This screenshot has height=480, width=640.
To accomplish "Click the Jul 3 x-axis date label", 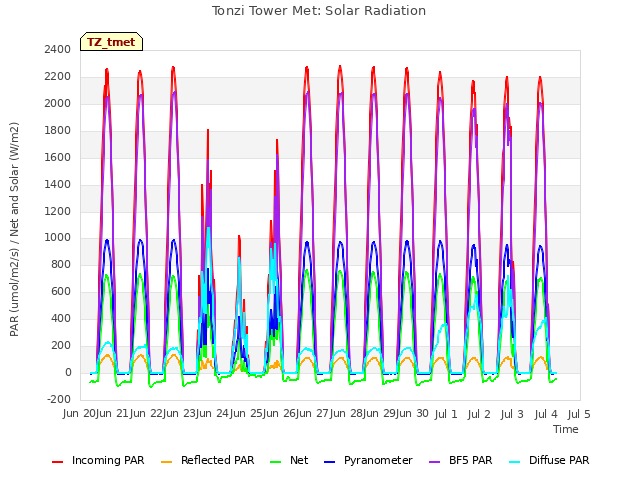I will [512, 414].
